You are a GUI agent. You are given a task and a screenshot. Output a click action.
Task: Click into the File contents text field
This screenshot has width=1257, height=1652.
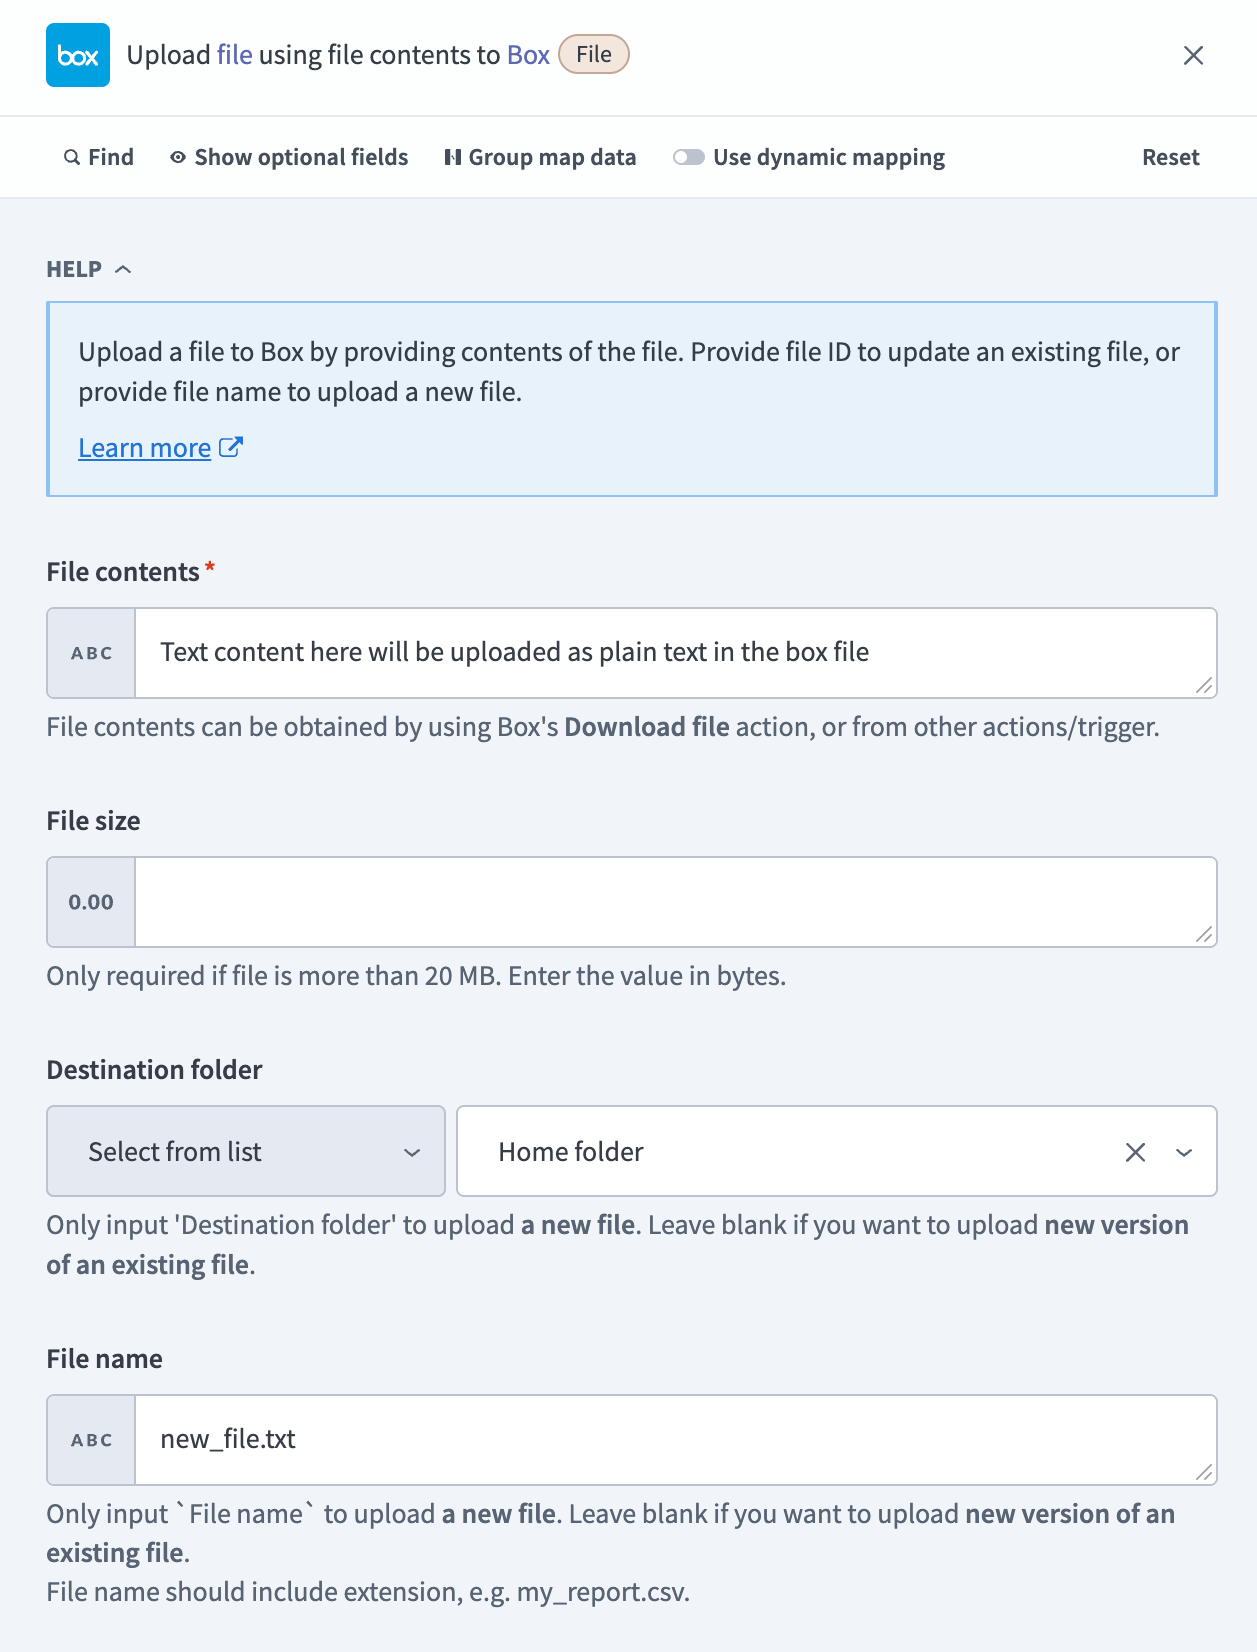(676, 653)
